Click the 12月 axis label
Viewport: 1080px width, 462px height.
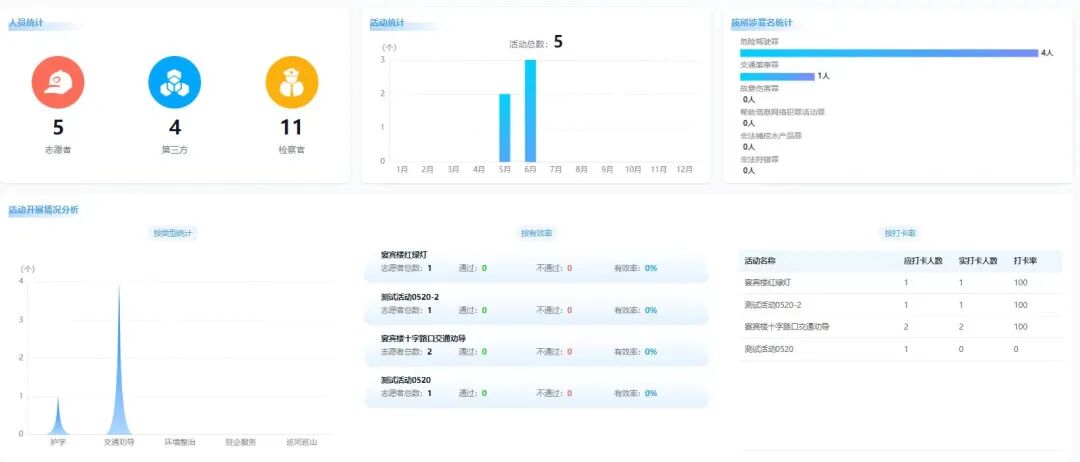pos(684,169)
